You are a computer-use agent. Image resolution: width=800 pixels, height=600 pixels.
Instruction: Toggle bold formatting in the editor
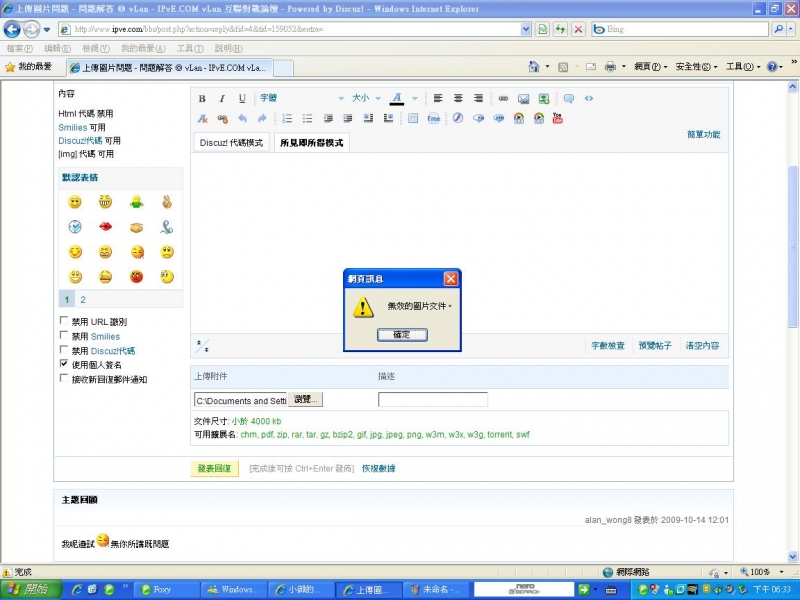click(x=202, y=98)
